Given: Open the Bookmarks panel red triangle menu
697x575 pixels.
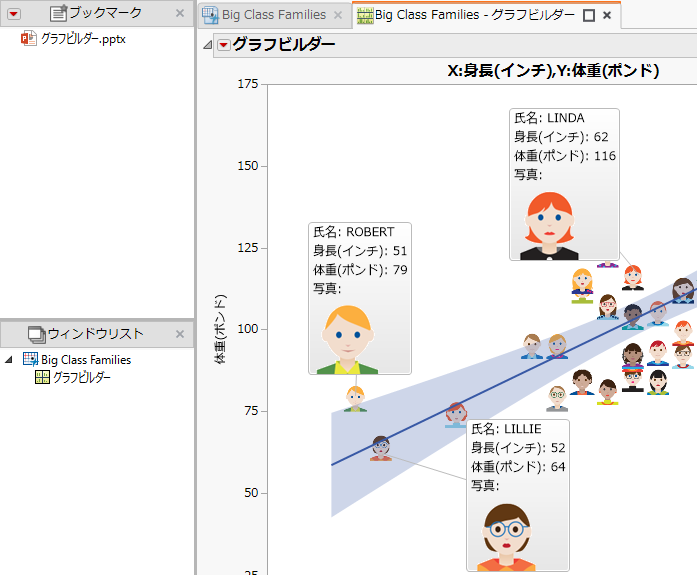Looking at the screenshot, I should click(x=14, y=14).
